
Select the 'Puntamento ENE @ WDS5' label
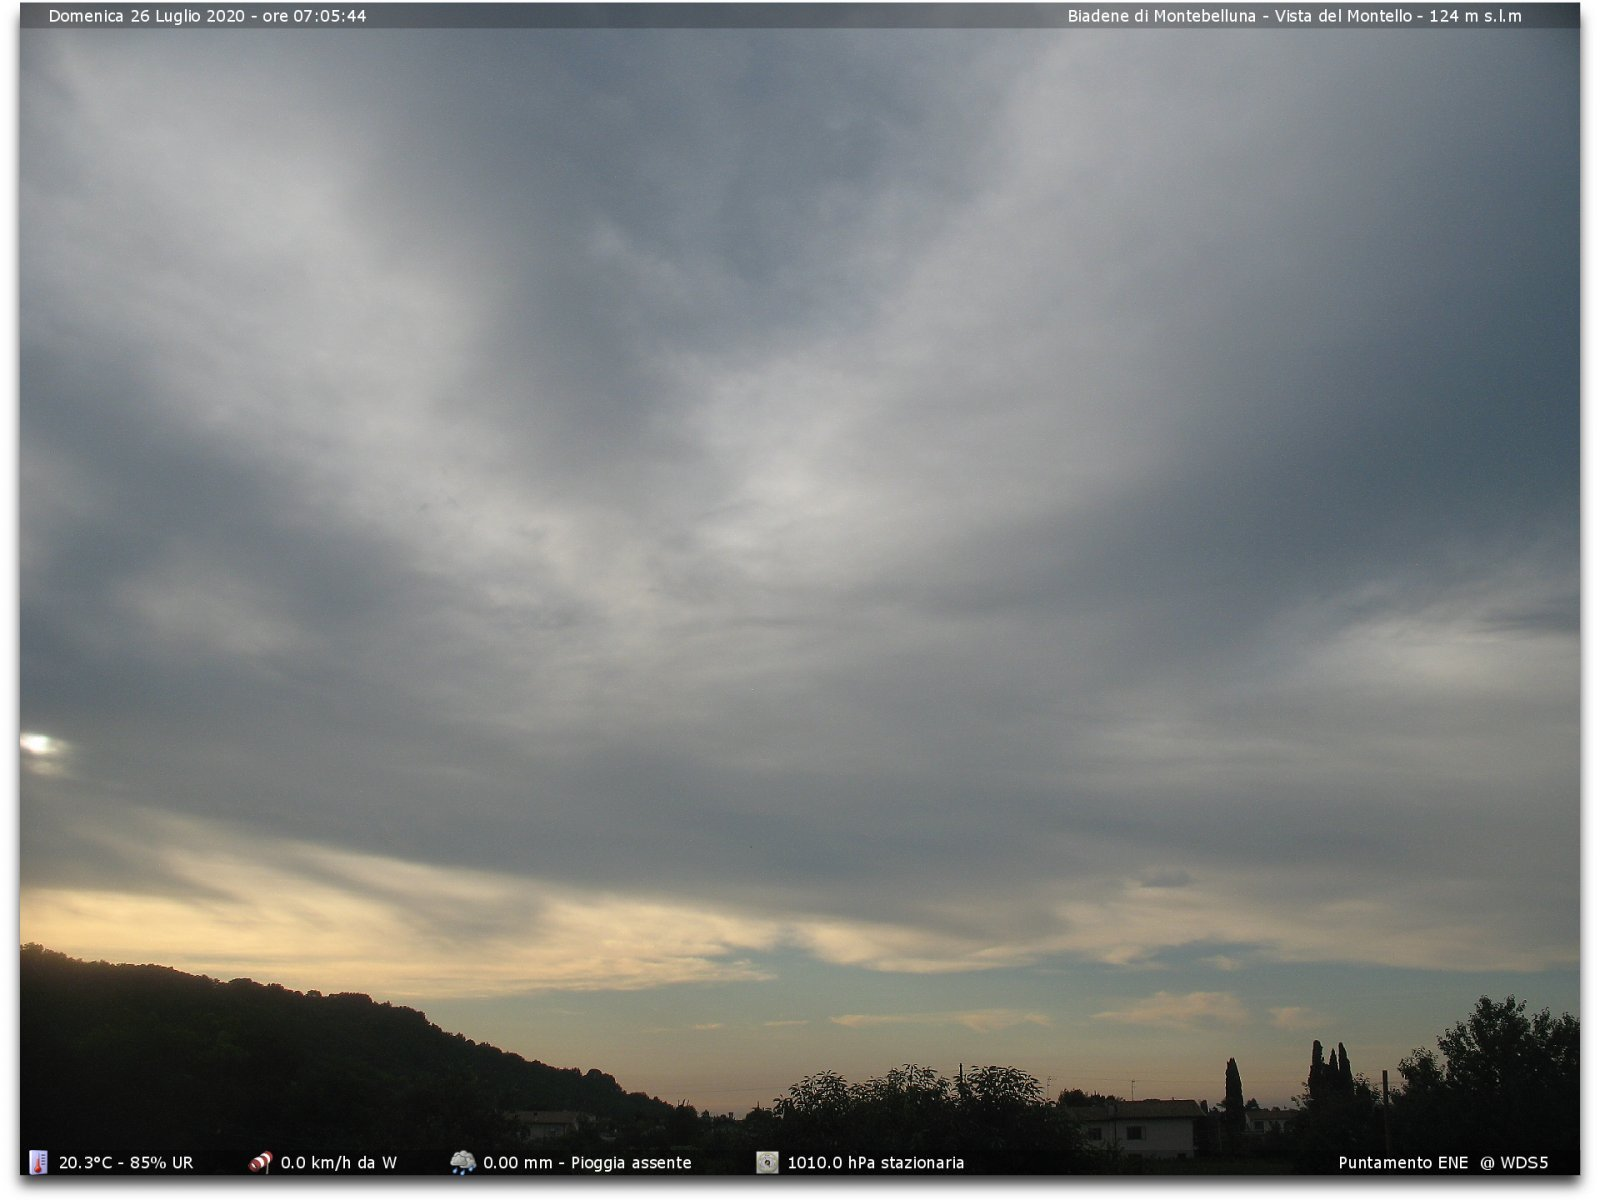(1443, 1163)
